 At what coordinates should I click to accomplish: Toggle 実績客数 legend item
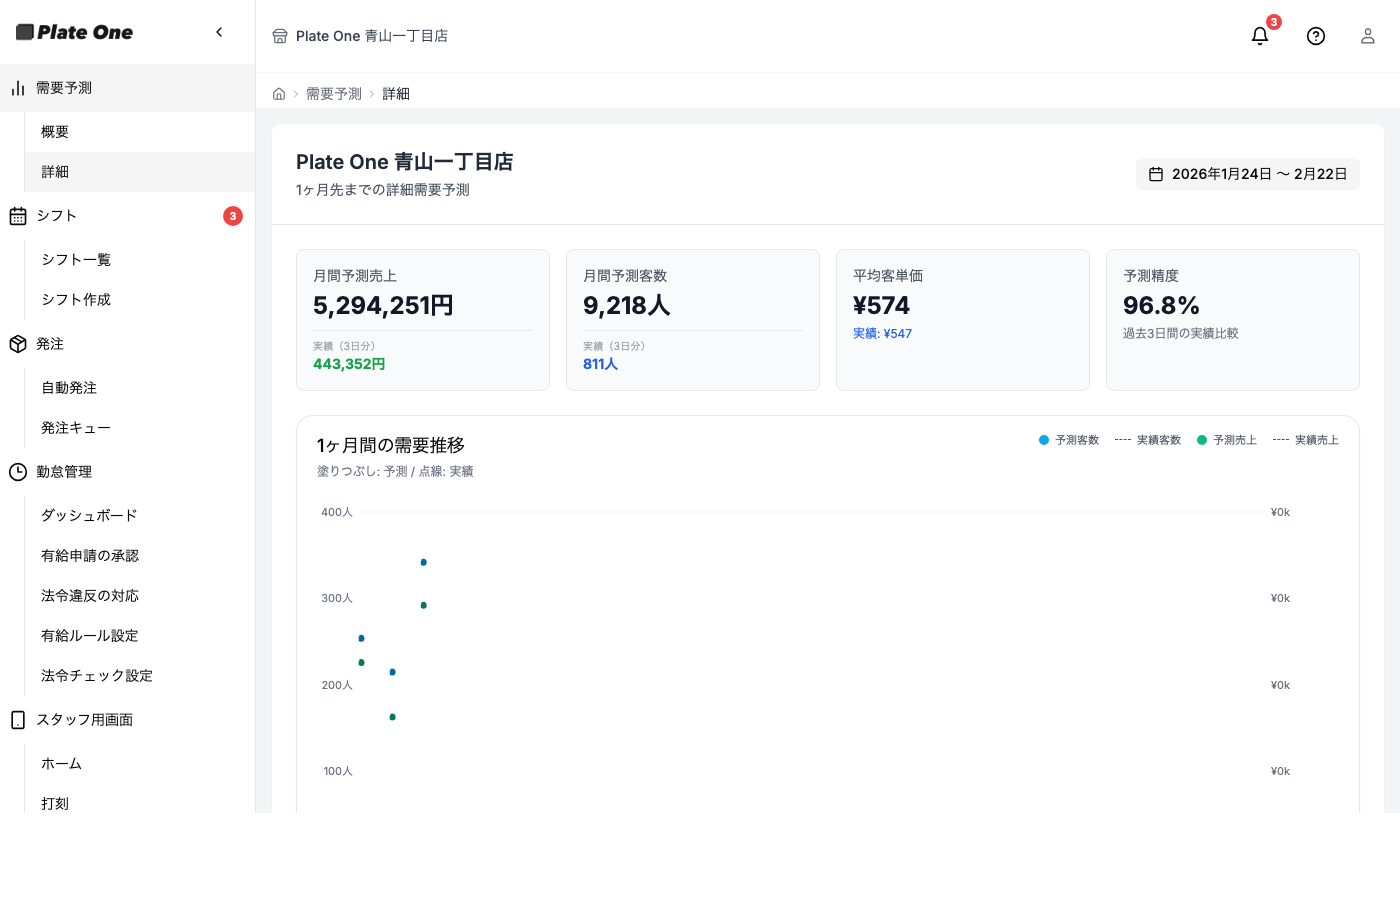1148,440
